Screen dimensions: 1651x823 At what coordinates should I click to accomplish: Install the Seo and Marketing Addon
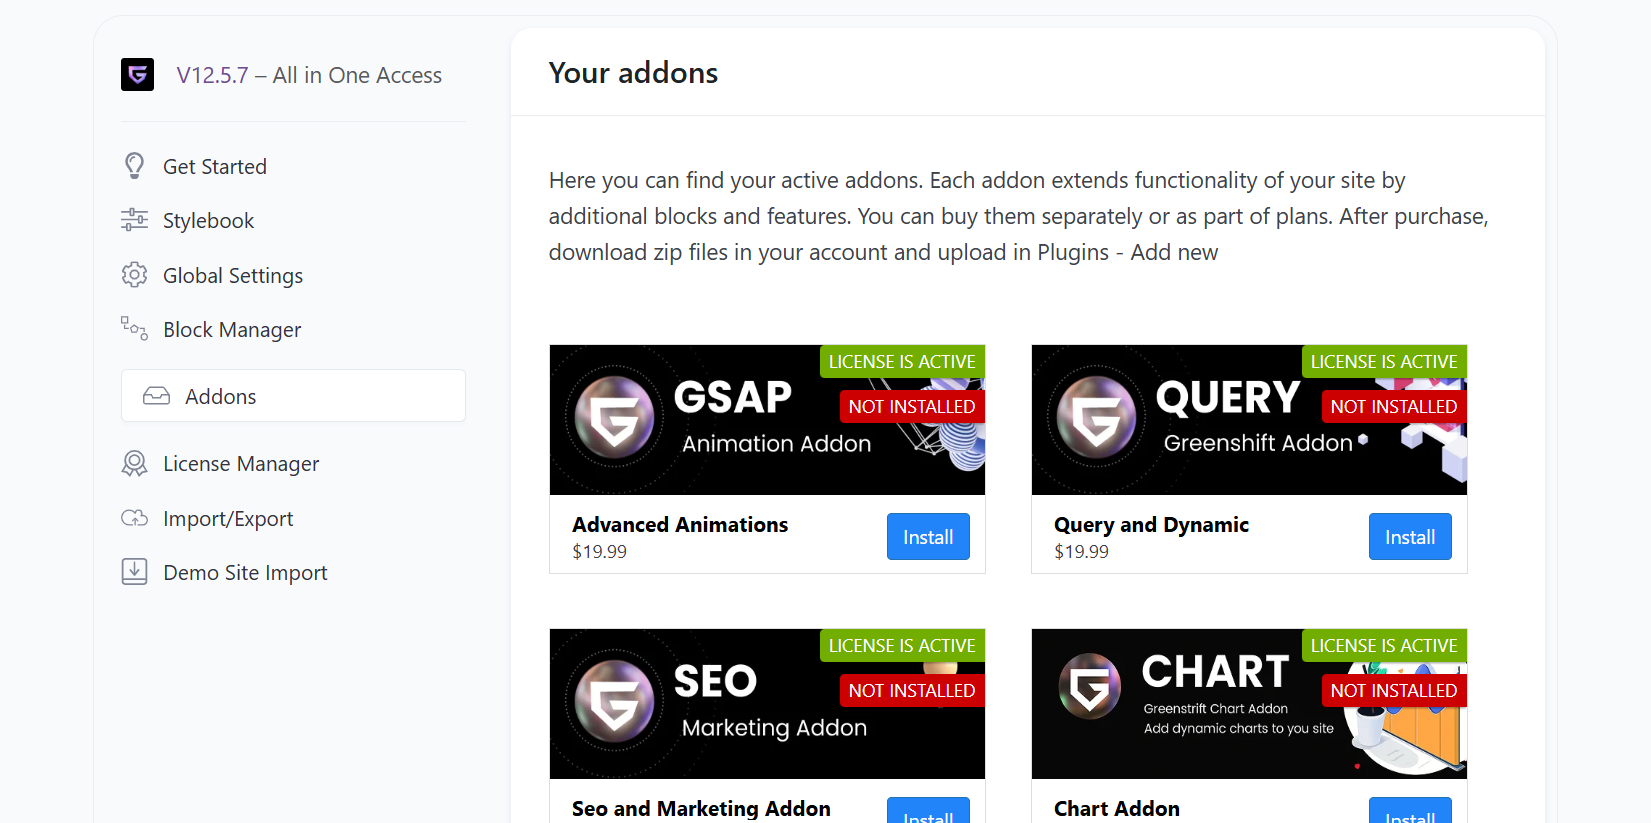(x=927, y=813)
